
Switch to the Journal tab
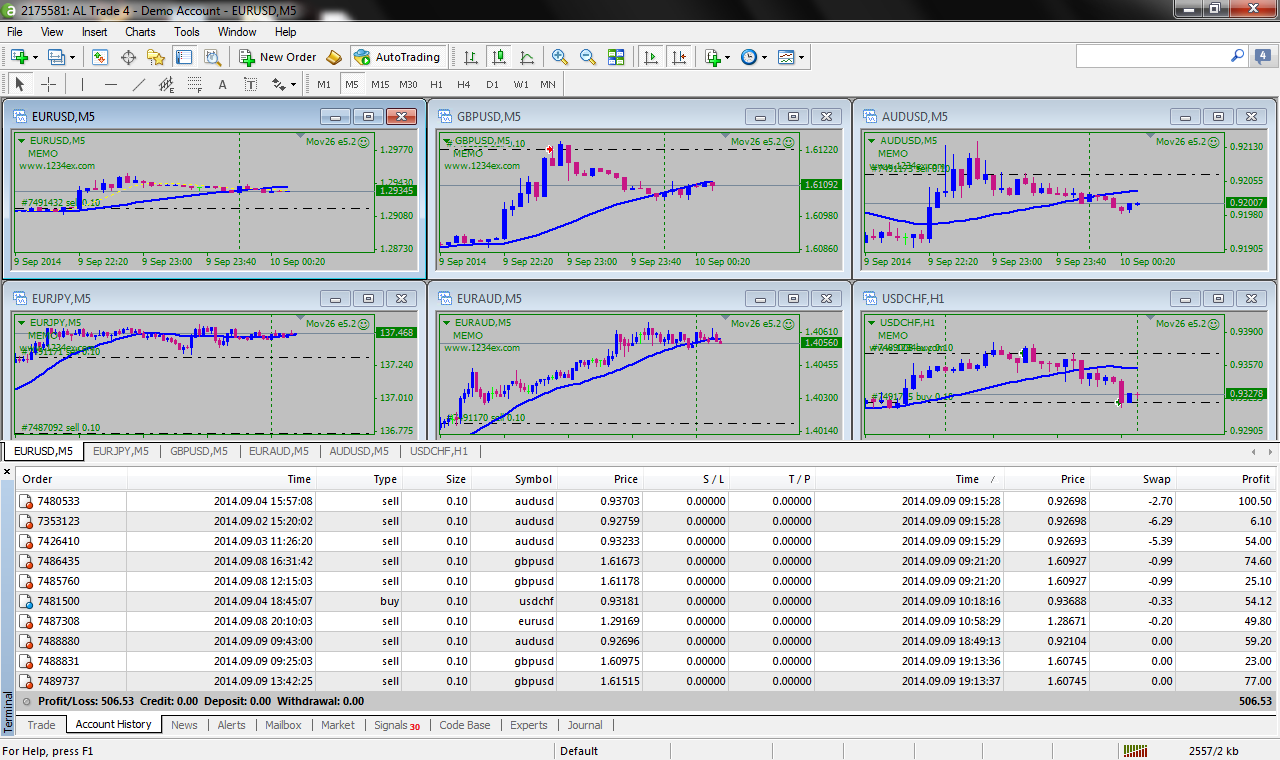coord(585,725)
